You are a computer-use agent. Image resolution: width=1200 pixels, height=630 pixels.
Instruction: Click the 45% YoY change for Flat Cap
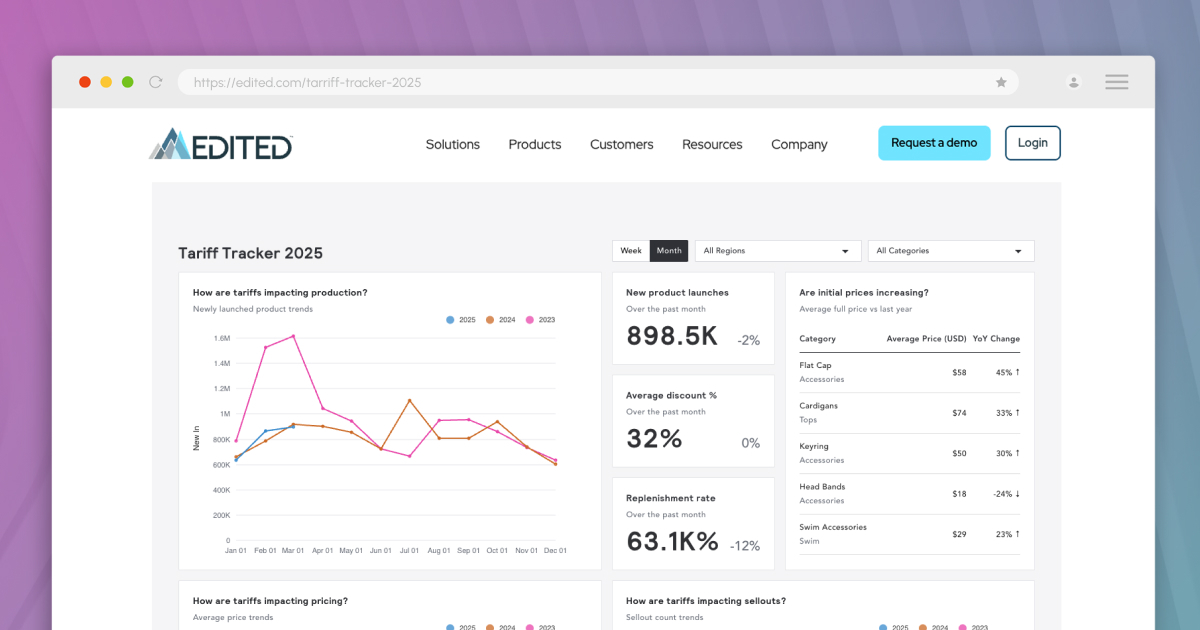click(1008, 373)
